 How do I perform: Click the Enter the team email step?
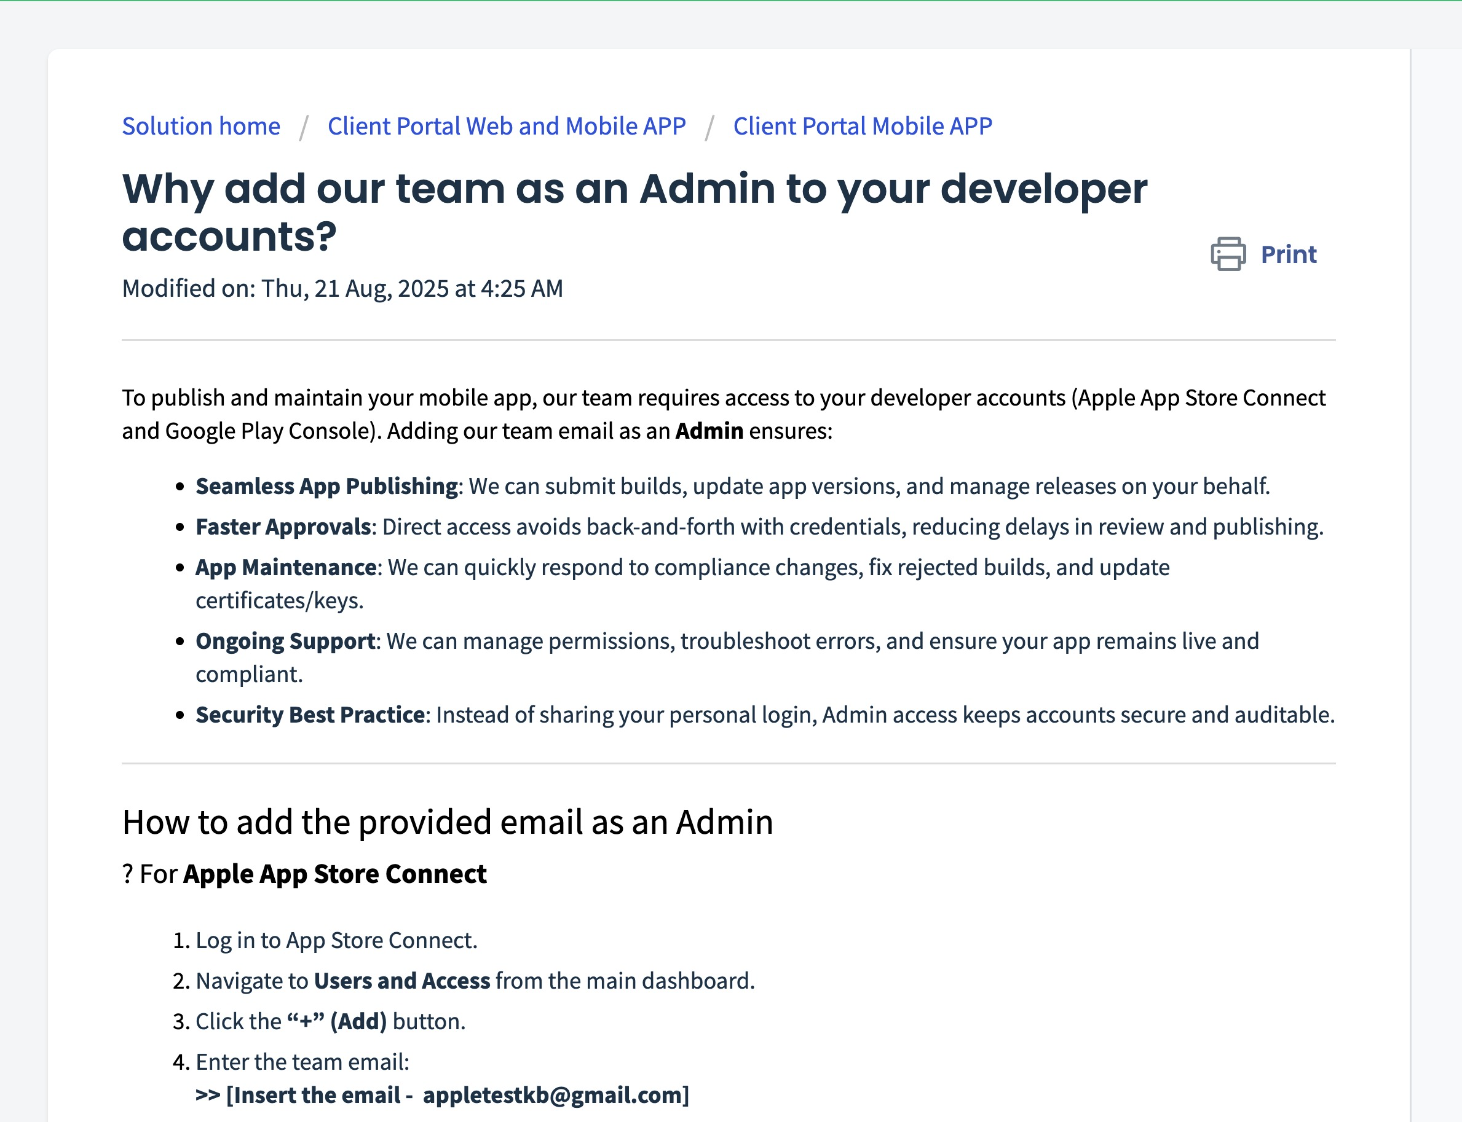(303, 1062)
